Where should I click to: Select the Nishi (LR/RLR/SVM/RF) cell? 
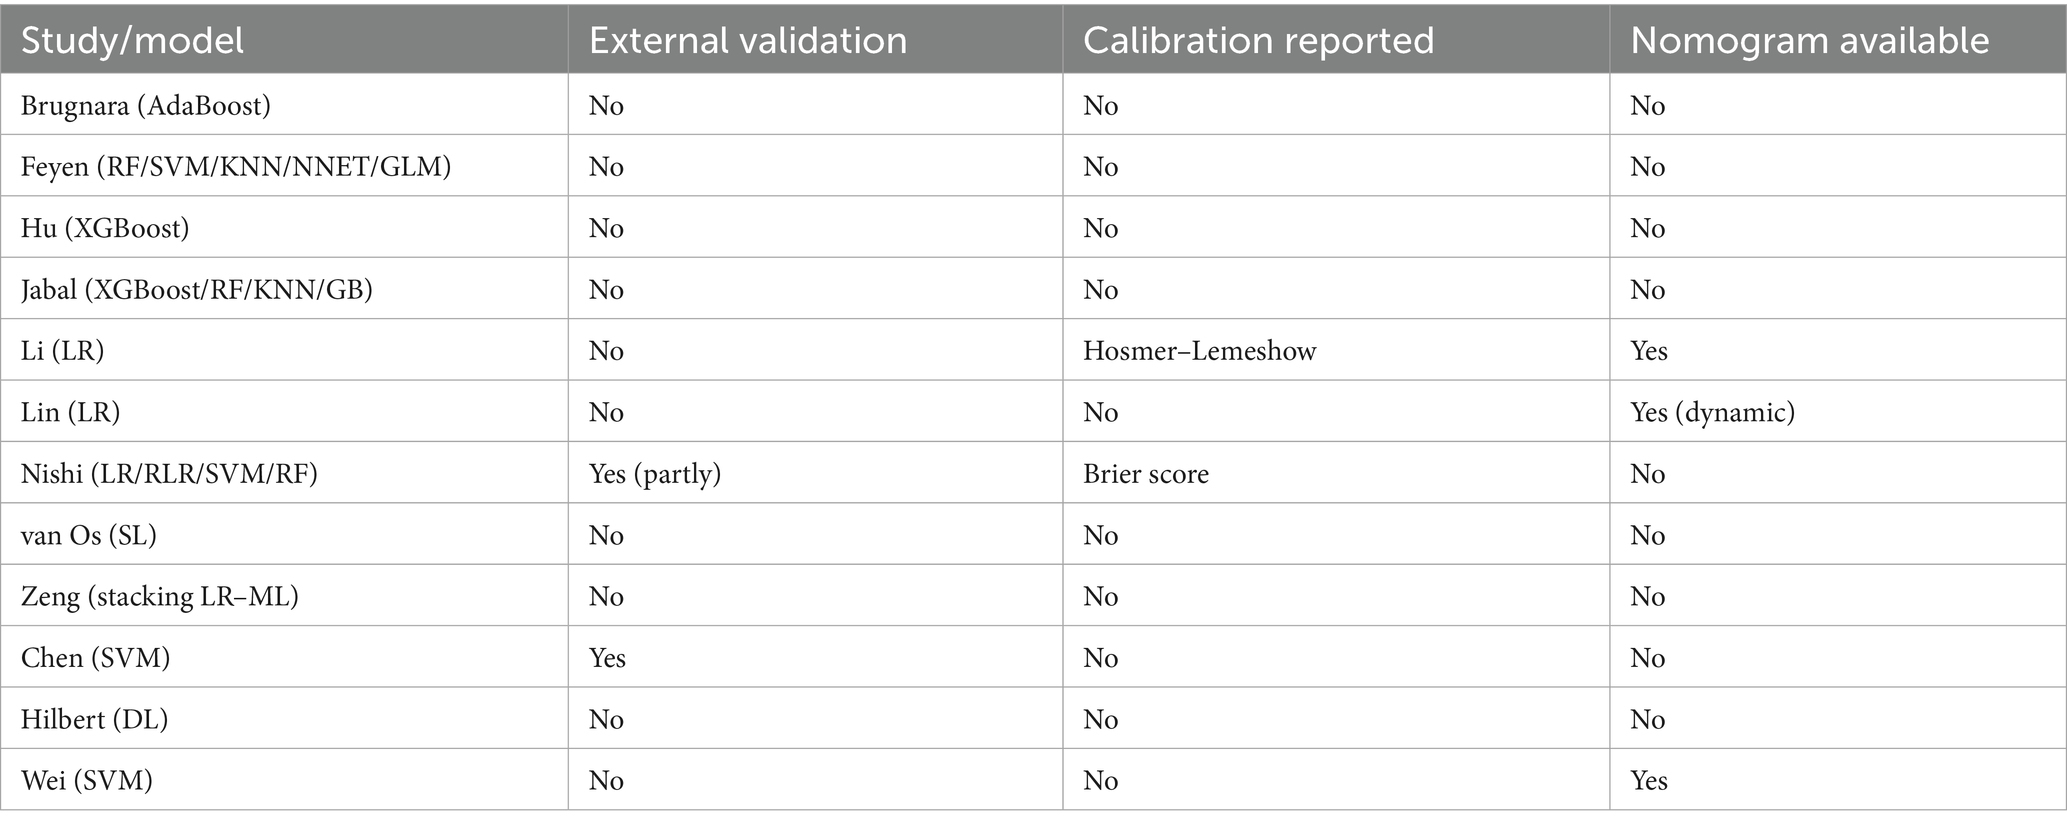click(169, 473)
